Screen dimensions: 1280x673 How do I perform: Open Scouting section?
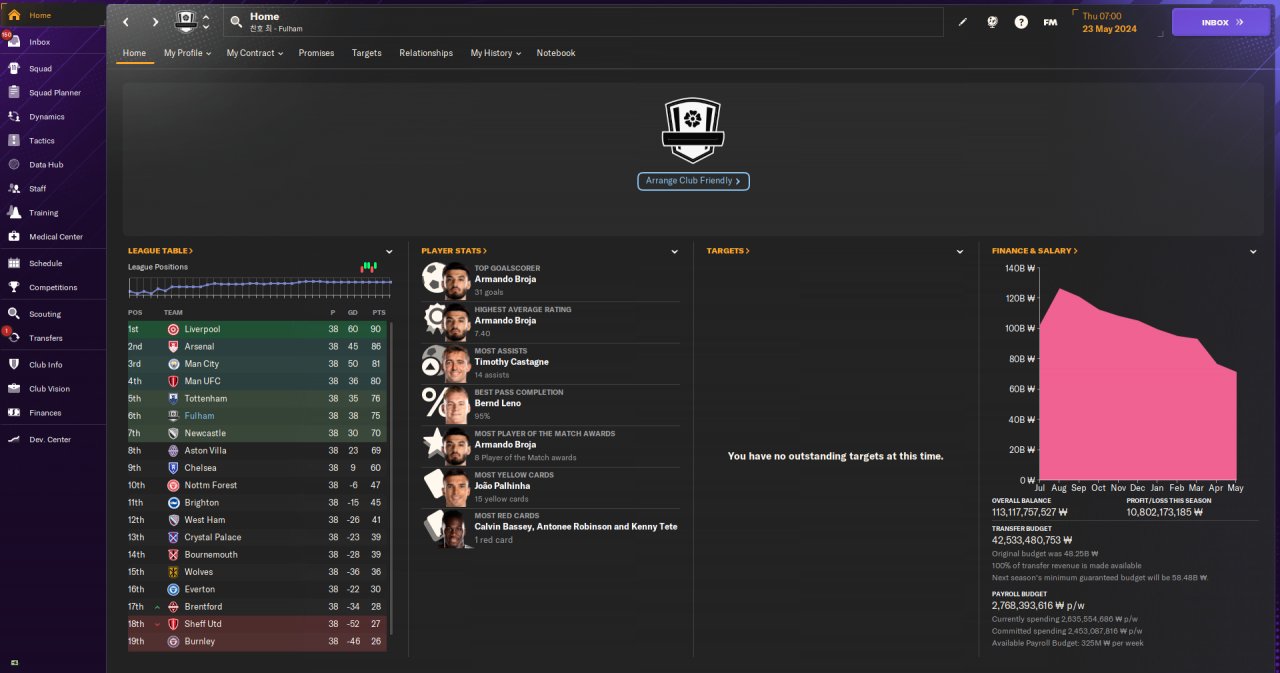(x=45, y=314)
